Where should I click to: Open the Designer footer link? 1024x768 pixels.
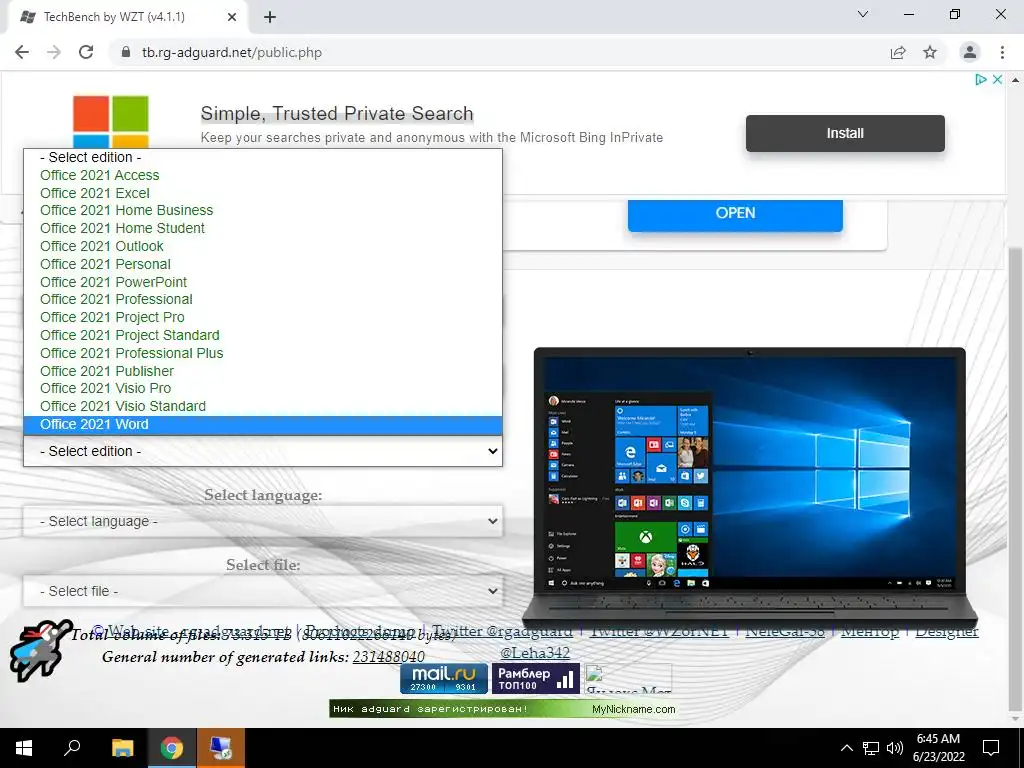point(947,631)
